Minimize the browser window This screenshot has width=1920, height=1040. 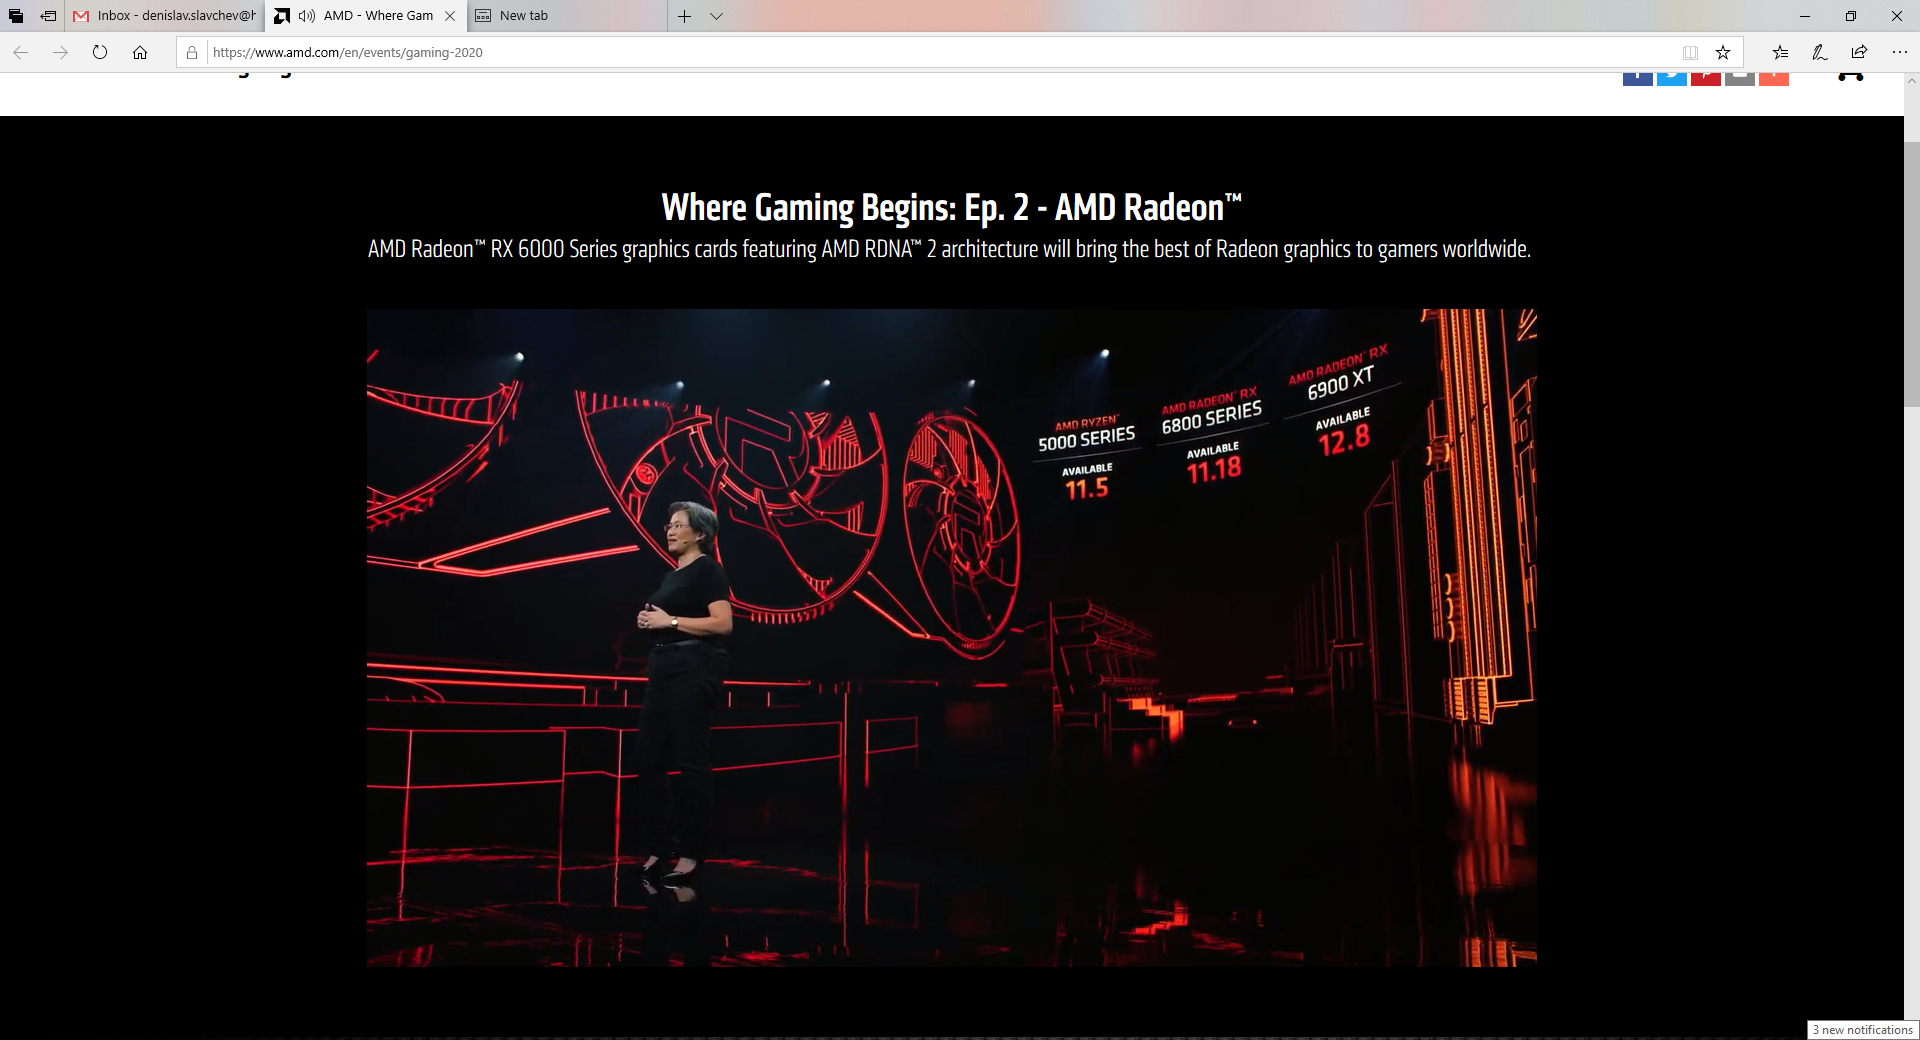tap(1805, 16)
